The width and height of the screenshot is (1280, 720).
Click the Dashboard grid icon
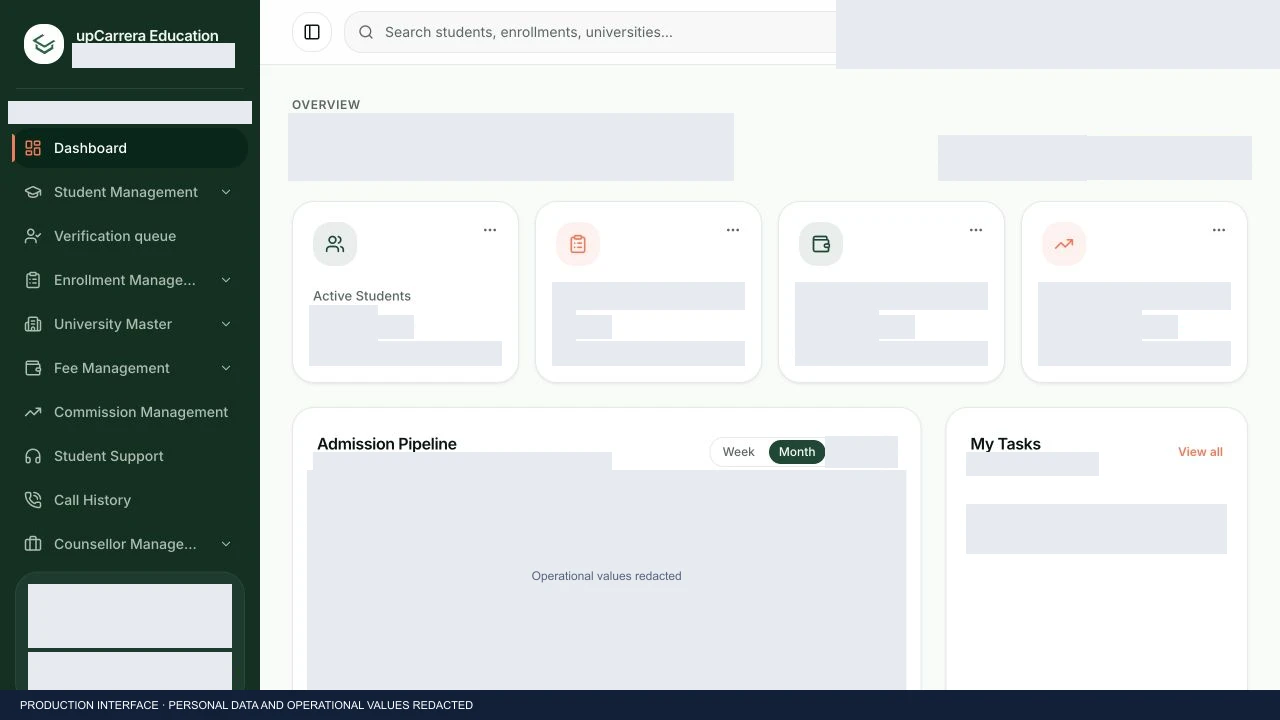click(33, 148)
